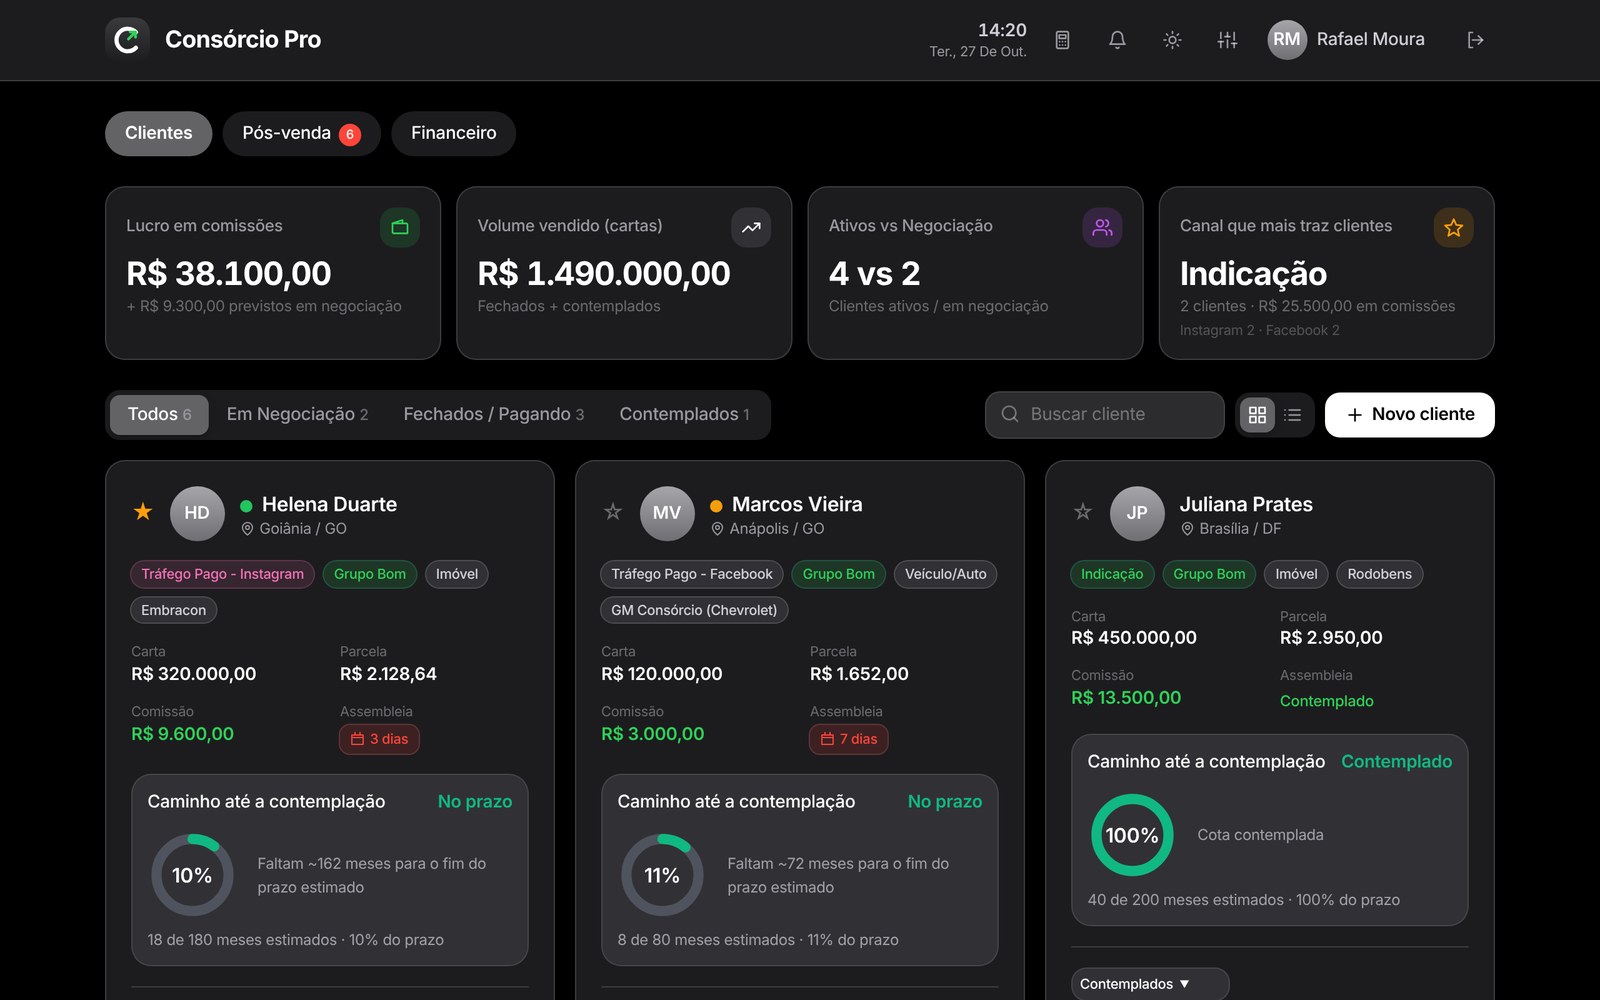This screenshot has height=1000, width=1600.
Task: Switch to list view
Action: click(x=1292, y=415)
